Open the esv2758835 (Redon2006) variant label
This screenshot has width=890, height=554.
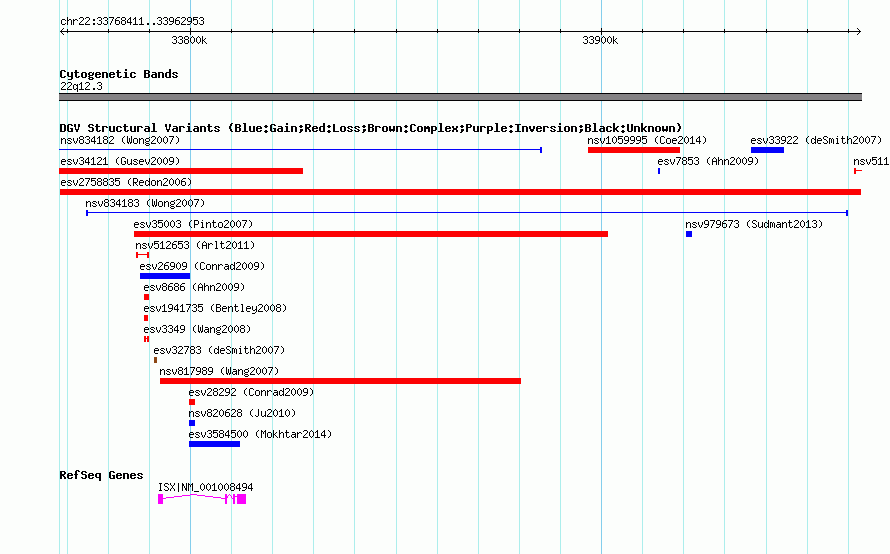pos(126,182)
